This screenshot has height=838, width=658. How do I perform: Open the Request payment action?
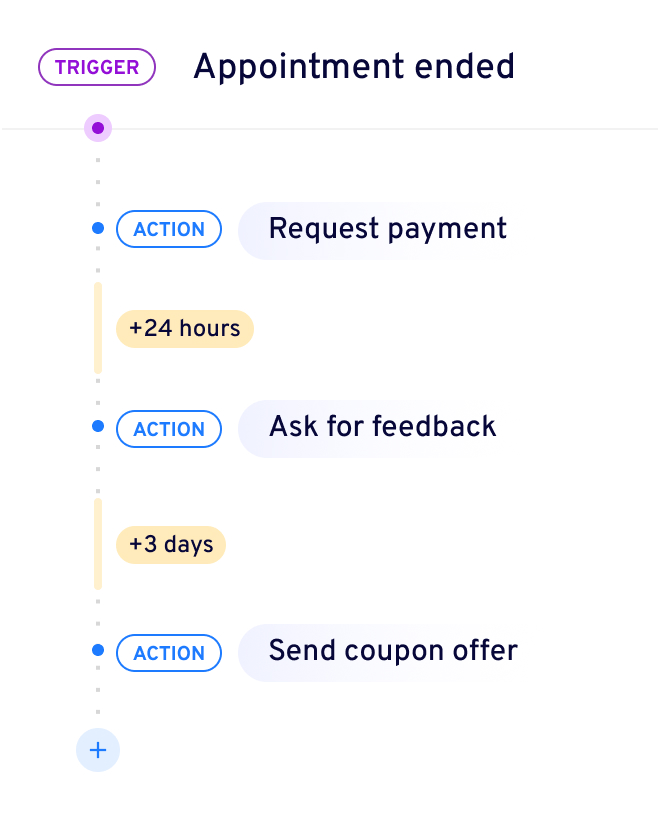click(387, 229)
